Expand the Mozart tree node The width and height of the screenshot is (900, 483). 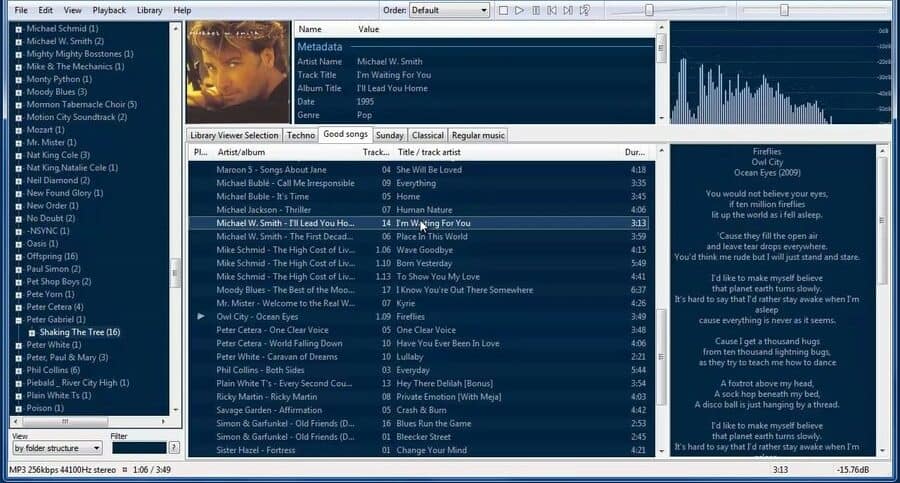click(x=18, y=130)
